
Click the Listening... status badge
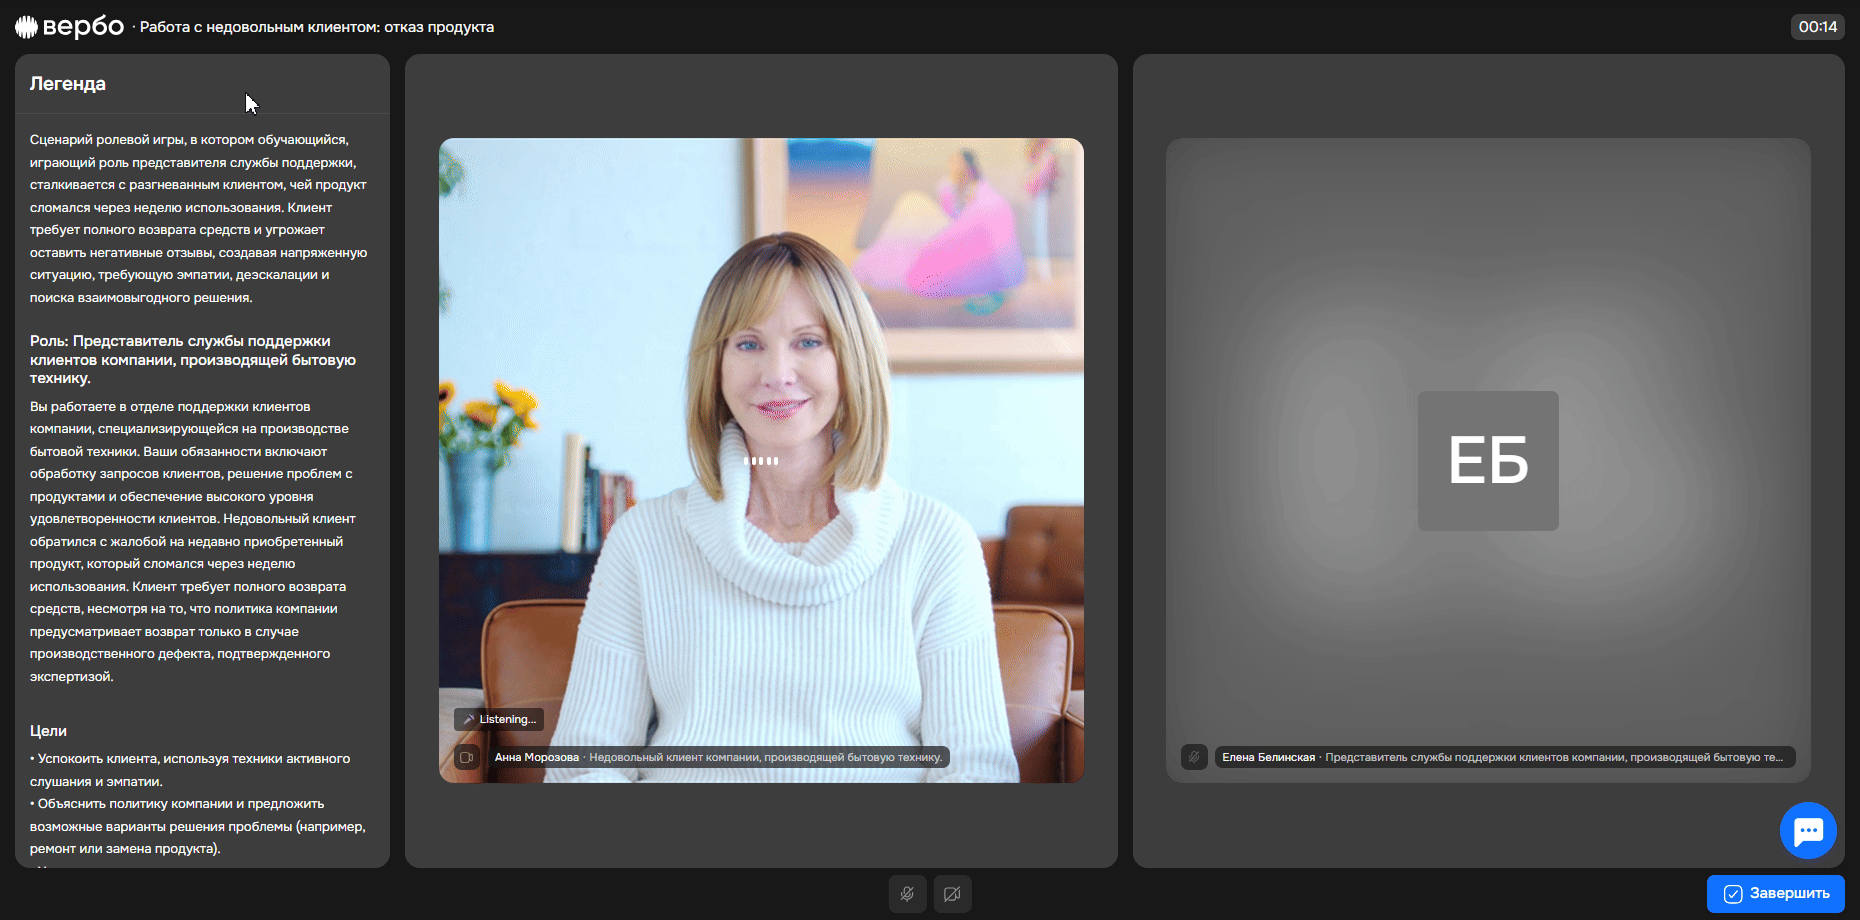coord(499,719)
